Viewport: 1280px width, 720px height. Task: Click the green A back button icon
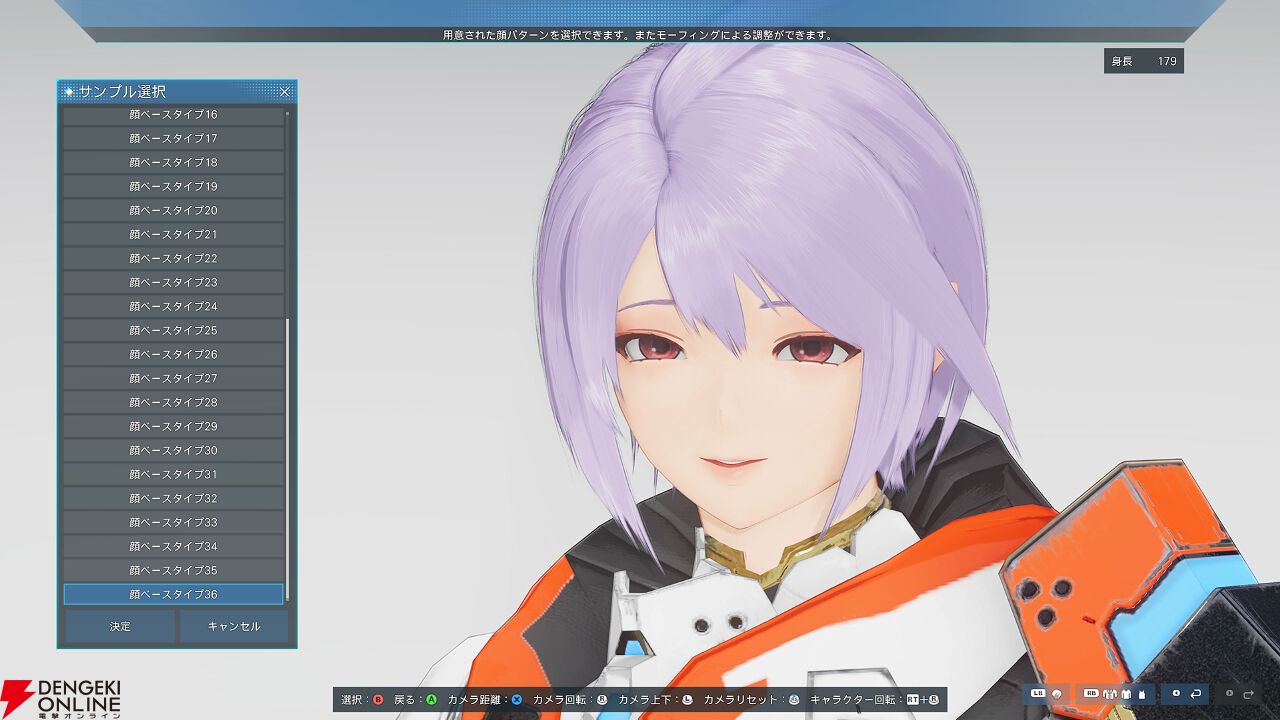click(431, 700)
